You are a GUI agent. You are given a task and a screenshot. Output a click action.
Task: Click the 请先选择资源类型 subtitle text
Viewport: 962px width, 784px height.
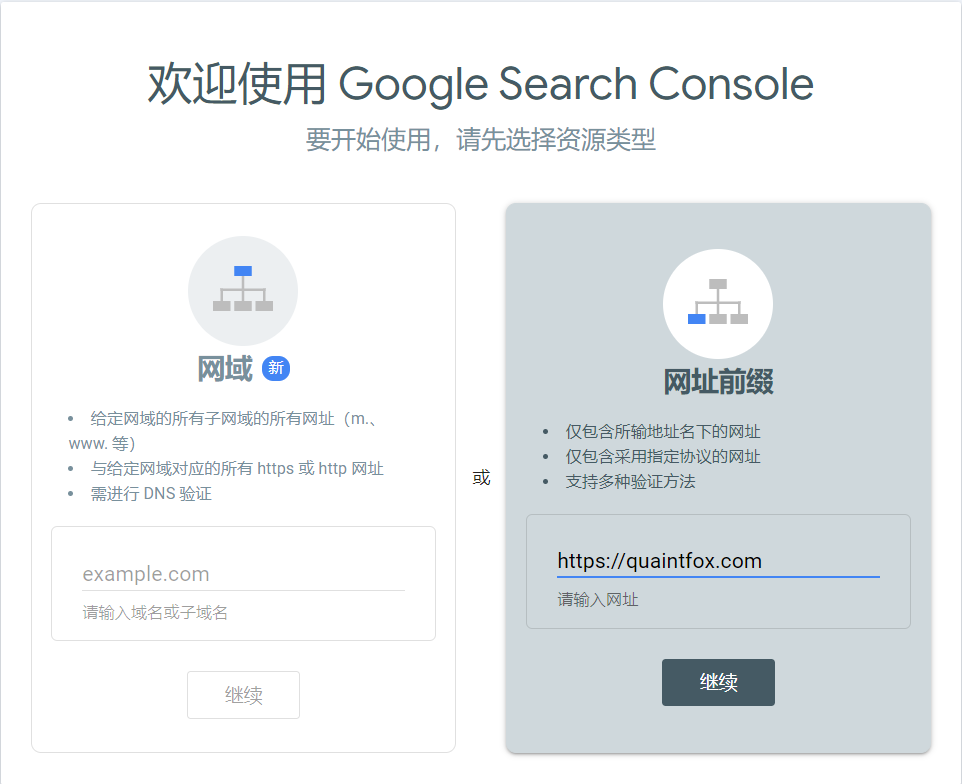pos(481,140)
